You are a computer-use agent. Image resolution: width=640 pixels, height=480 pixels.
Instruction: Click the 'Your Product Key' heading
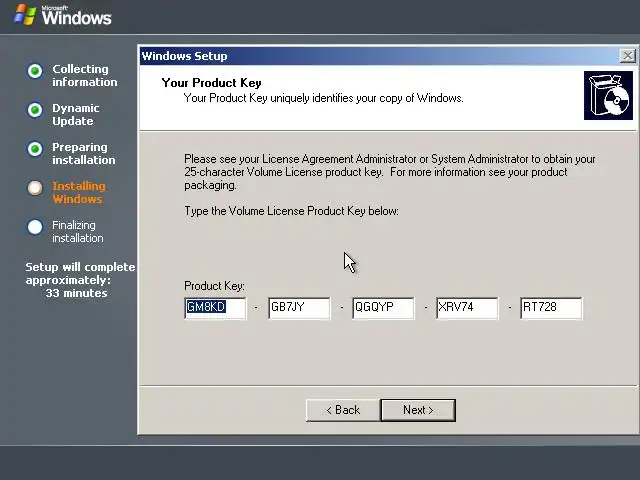click(211, 83)
